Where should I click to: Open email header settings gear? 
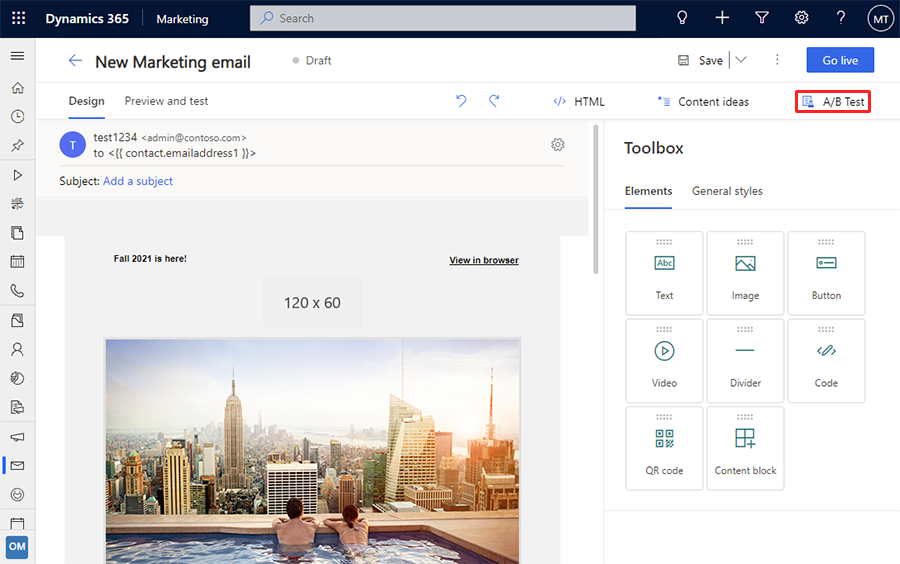tap(558, 145)
